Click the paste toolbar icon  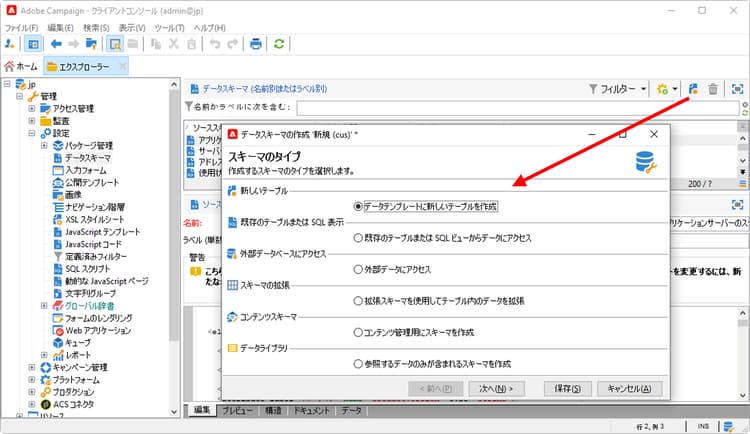coord(191,44)
